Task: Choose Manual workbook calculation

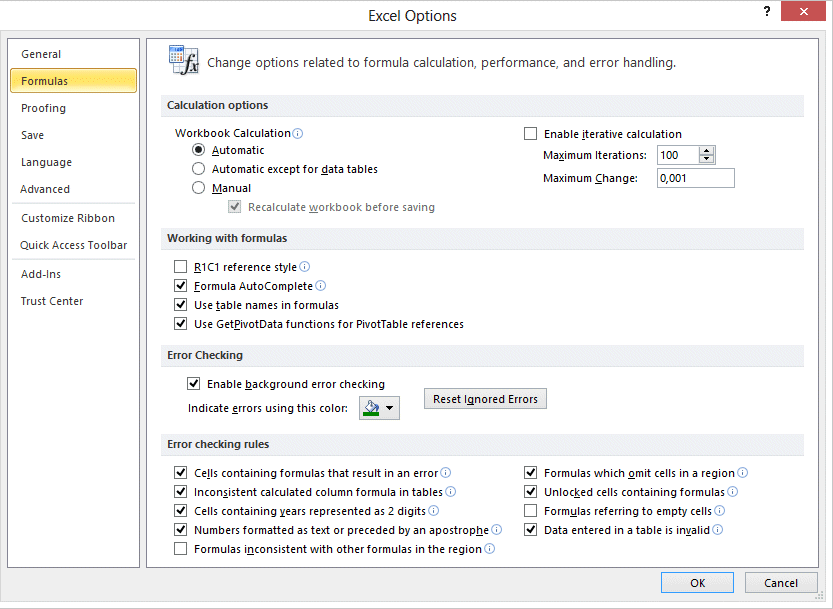Action: click(198, 188)
